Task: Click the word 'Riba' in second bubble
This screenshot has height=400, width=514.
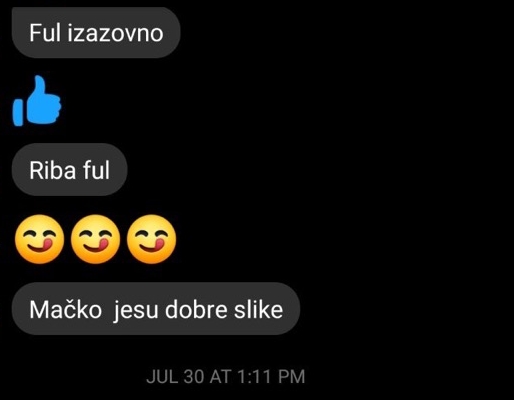Action: (53, 170)
